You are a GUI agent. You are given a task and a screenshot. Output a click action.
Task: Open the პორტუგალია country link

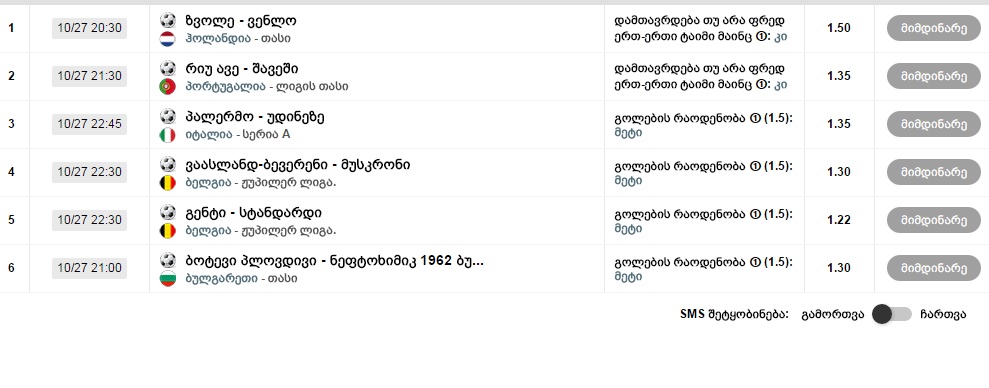pos(225,86)
